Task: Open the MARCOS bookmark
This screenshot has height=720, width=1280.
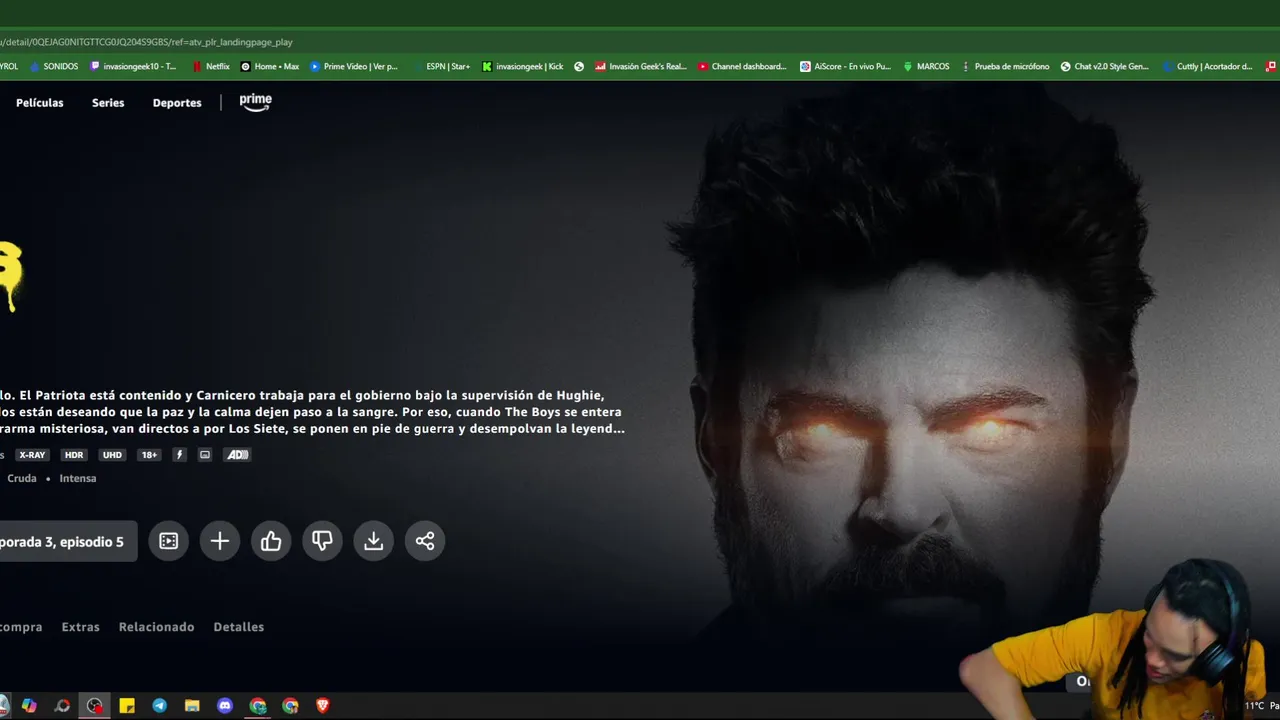Action: pyautogui.click(x=926, y=67)
